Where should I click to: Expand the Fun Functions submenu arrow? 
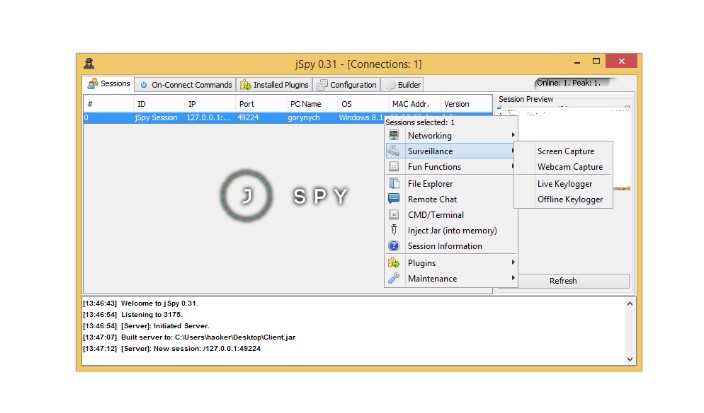(513, 167)
